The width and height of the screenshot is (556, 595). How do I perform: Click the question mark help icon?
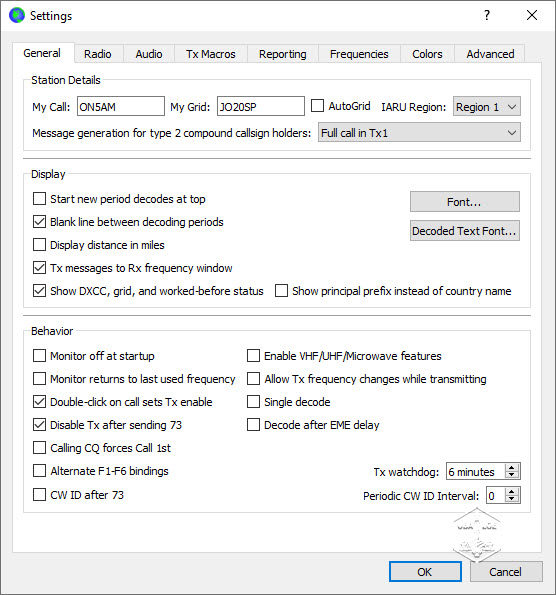487,15
